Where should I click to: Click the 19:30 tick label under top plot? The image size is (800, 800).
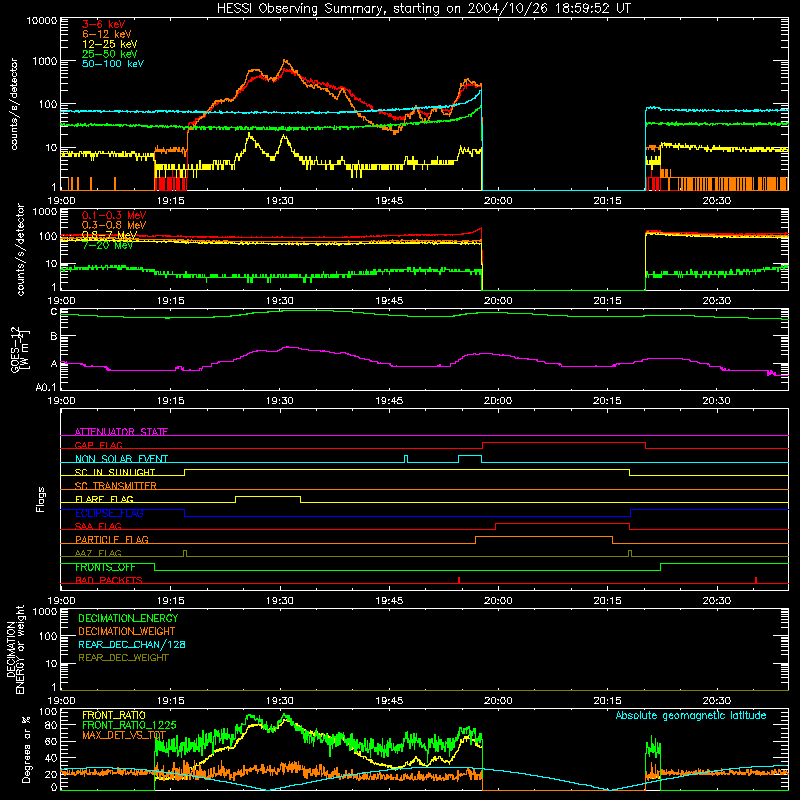[280, 201]
